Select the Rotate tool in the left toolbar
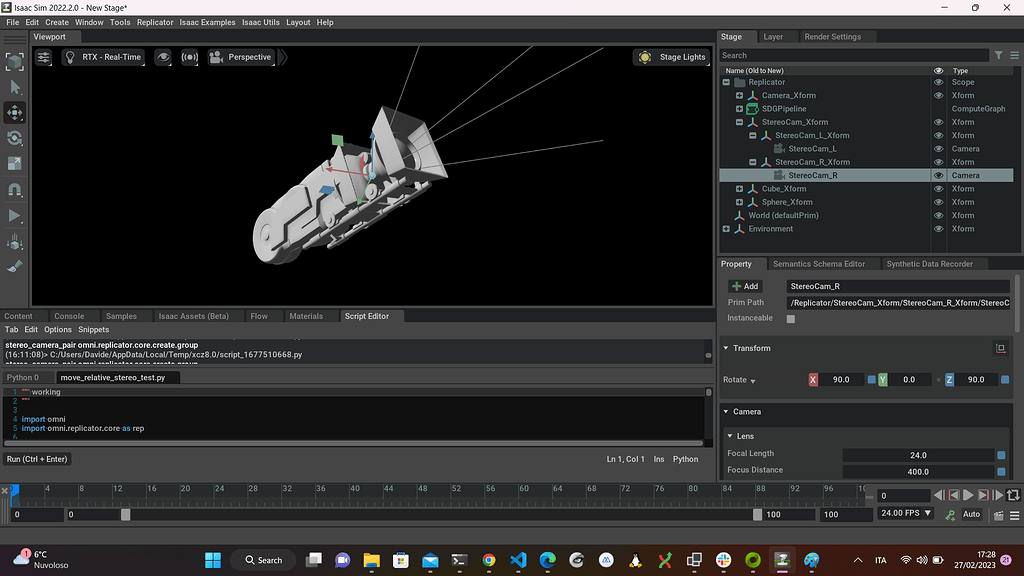Screen dimensions: 1024x576 (13, 138)
